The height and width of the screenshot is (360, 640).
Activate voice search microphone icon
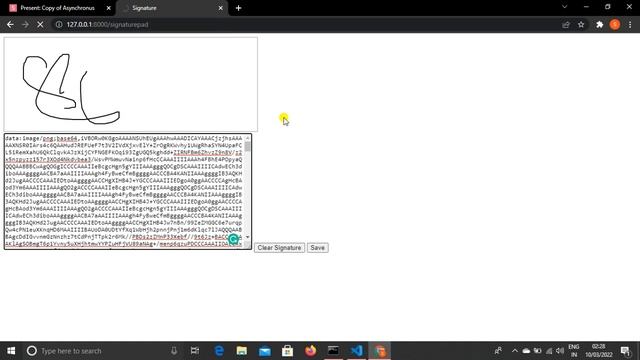pos(174,351)
